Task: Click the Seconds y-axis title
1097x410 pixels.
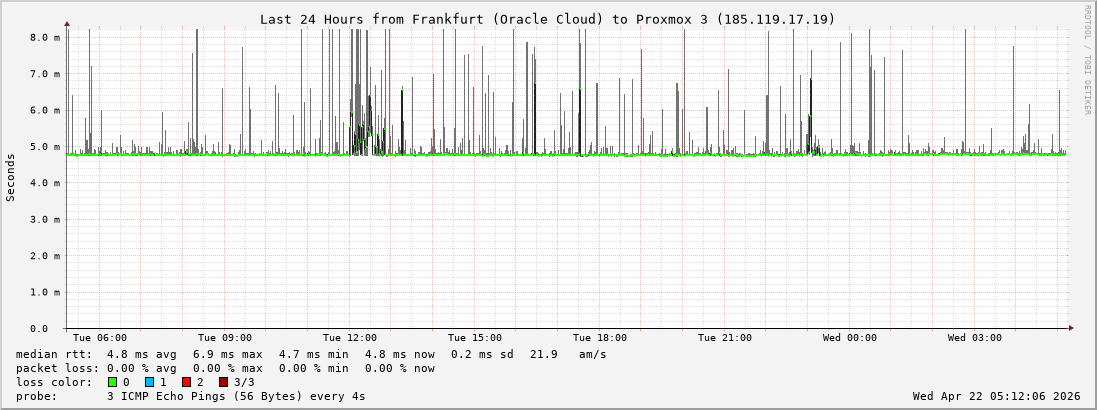Action: pos(11,177)
